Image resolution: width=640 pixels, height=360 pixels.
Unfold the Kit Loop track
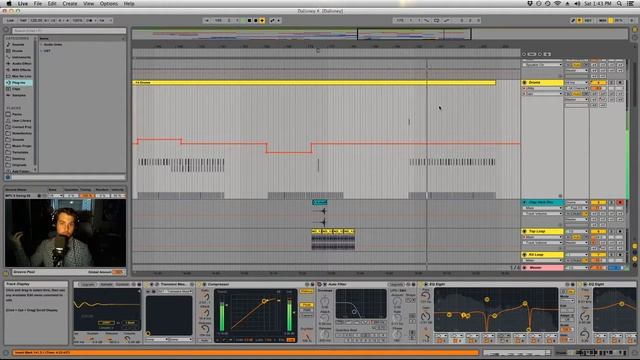(524, 255)
